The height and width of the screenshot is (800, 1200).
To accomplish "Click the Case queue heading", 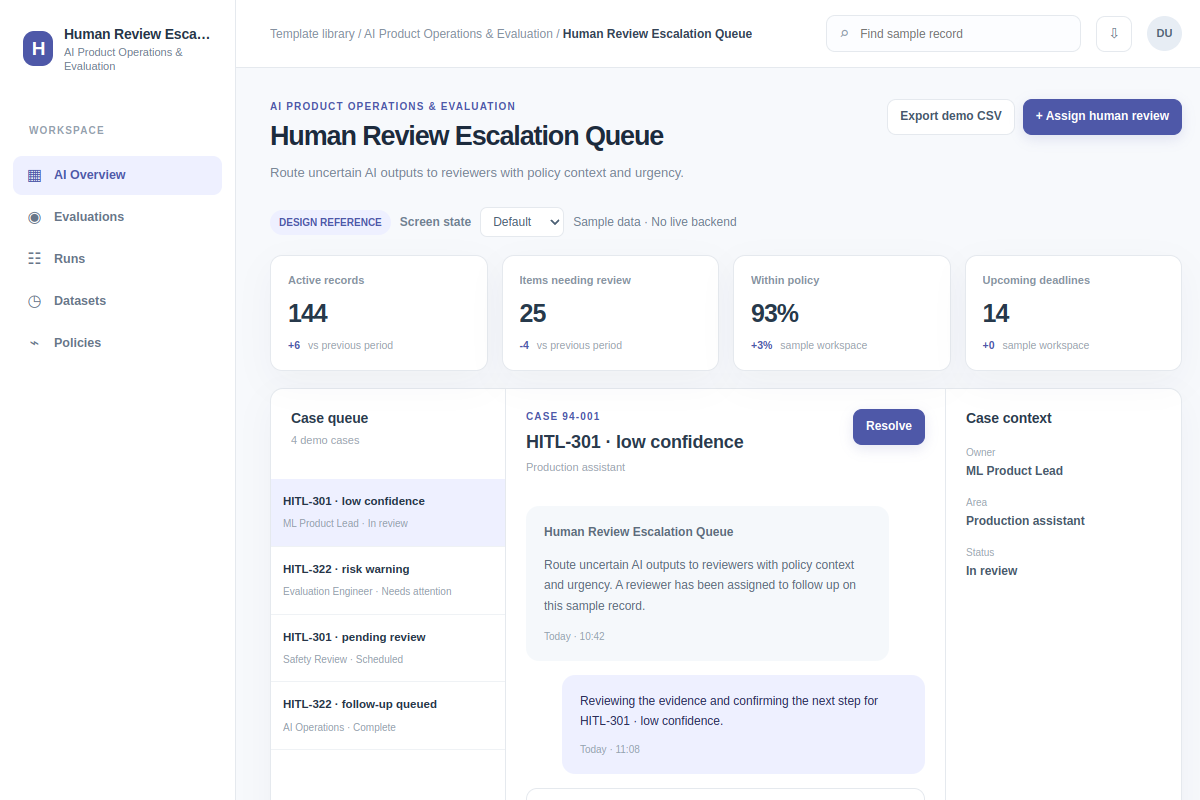I will (330, 419).
